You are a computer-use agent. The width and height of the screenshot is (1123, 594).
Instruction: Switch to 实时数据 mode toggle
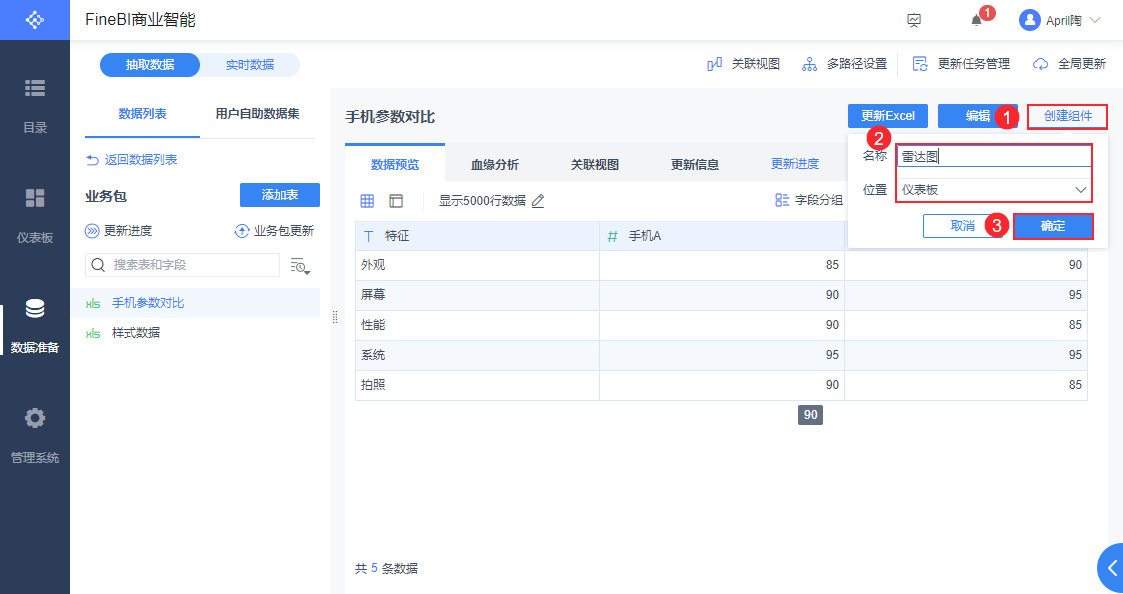249,65
